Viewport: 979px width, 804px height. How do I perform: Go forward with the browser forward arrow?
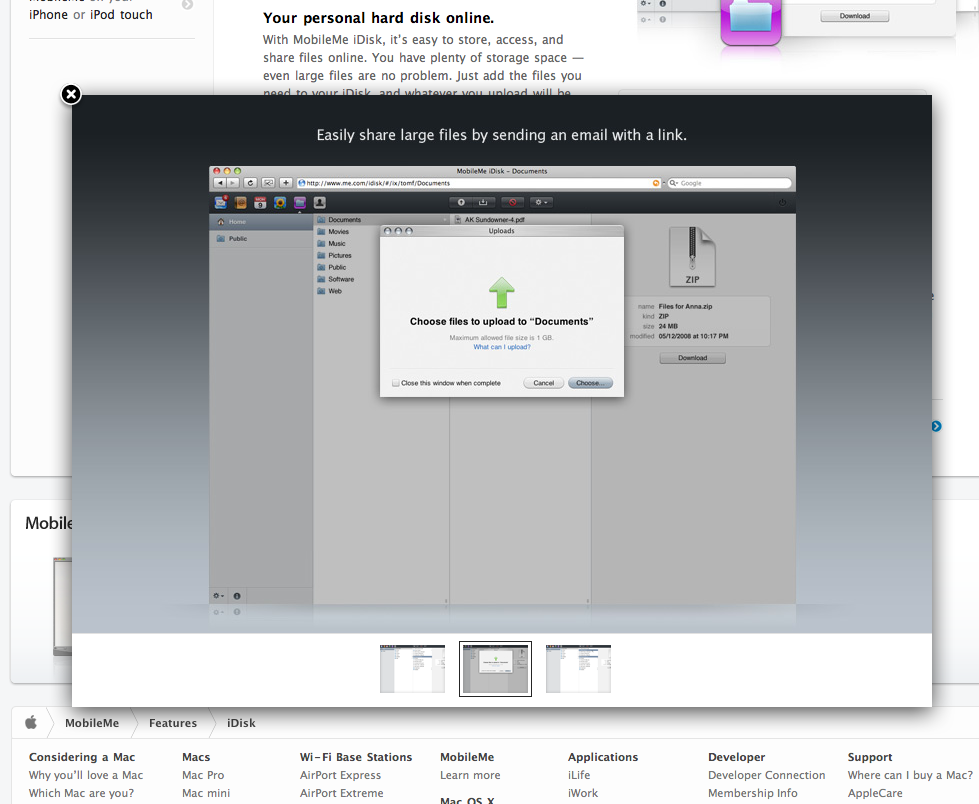[233, 183]
